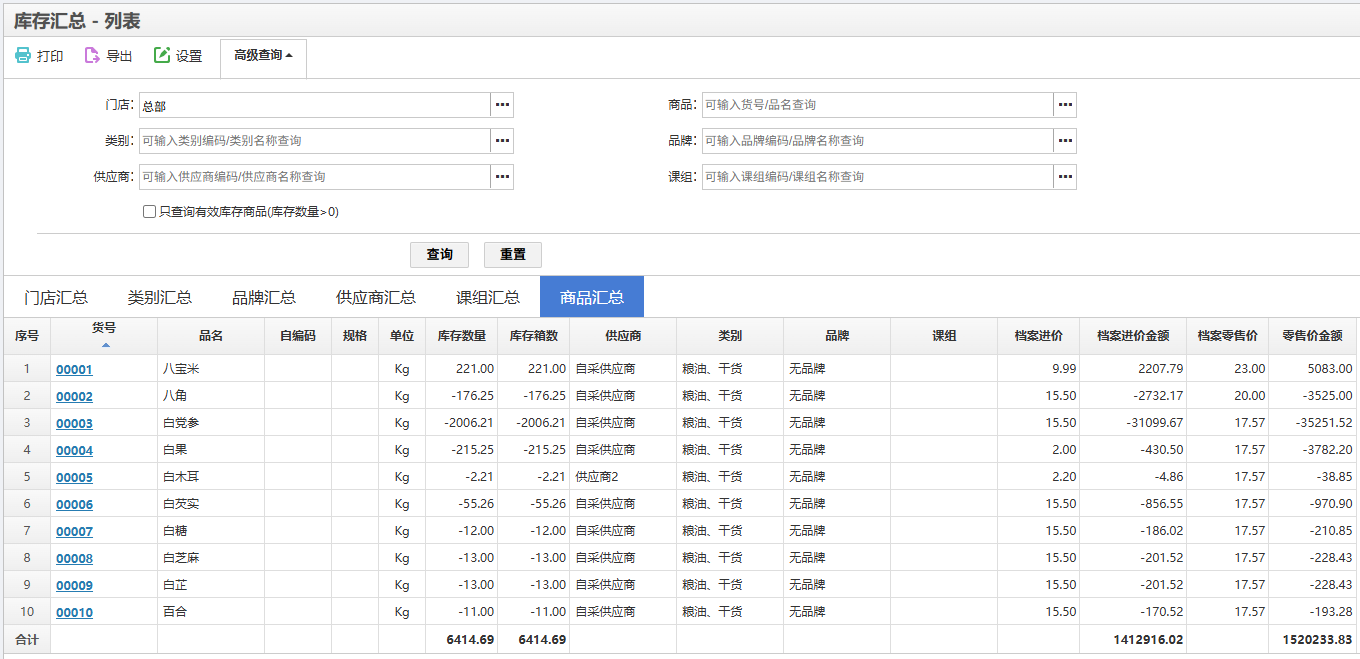Focus the 品牌 search input
This screenshot has width=1360, height=659.
point(878,141)
